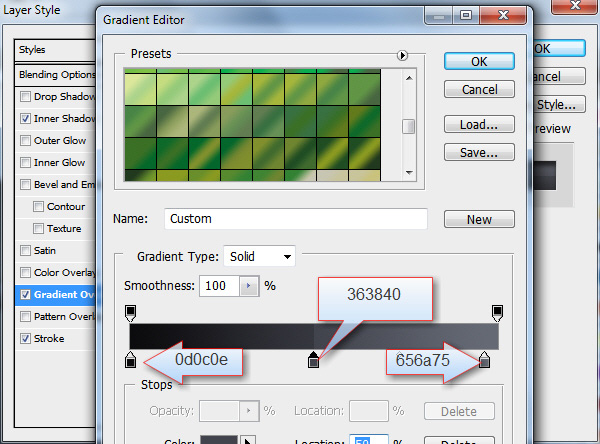
Task: Toggle Texture checkbox in Layer Style
Action: click(x=38, y=229)
